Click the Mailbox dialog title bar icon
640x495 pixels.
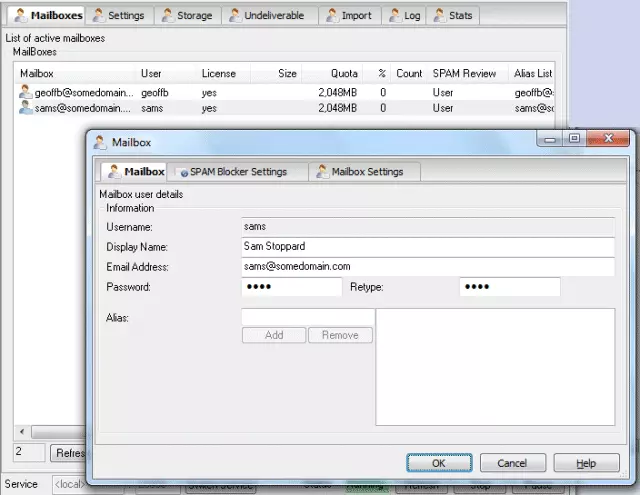click(x=100, y=143)
